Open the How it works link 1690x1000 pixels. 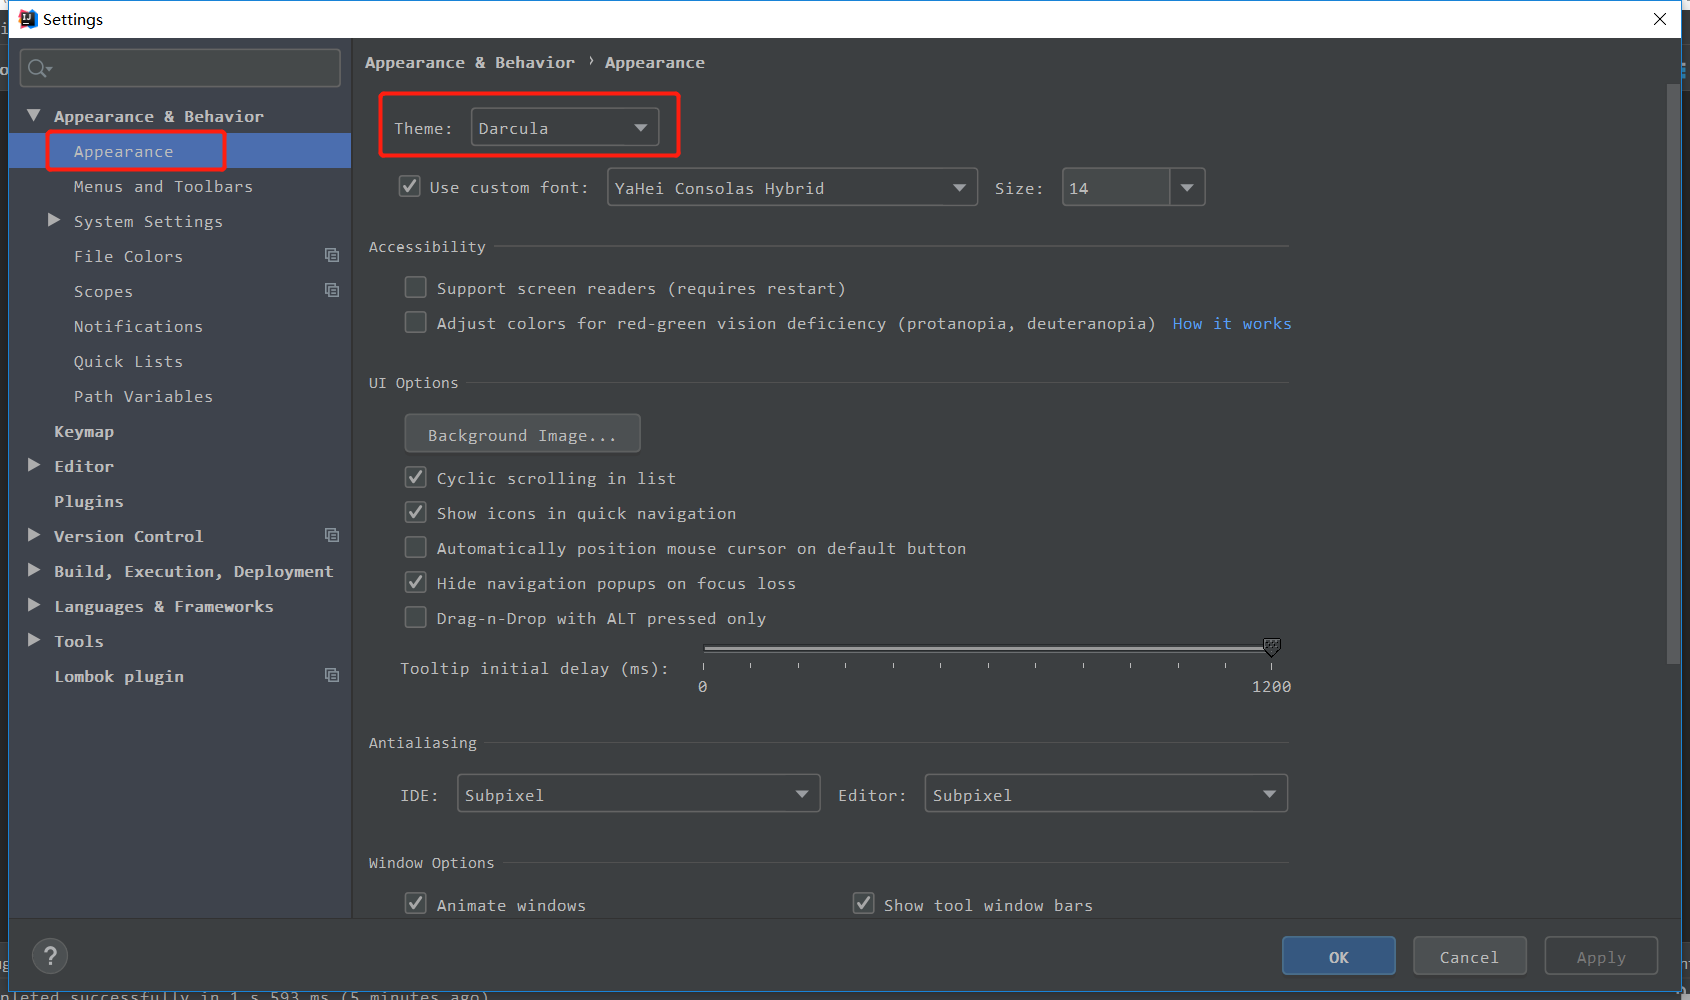(1231, 323)
